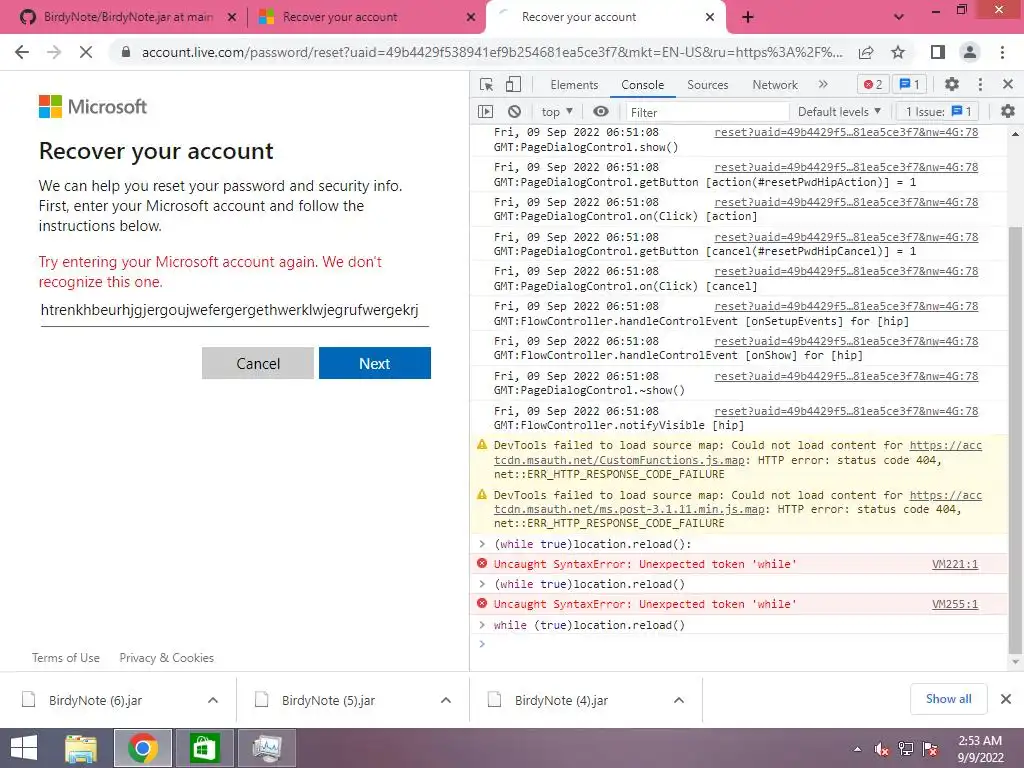Open the Chrome profile avatar

pyautogui.click(x=970, y=52)
